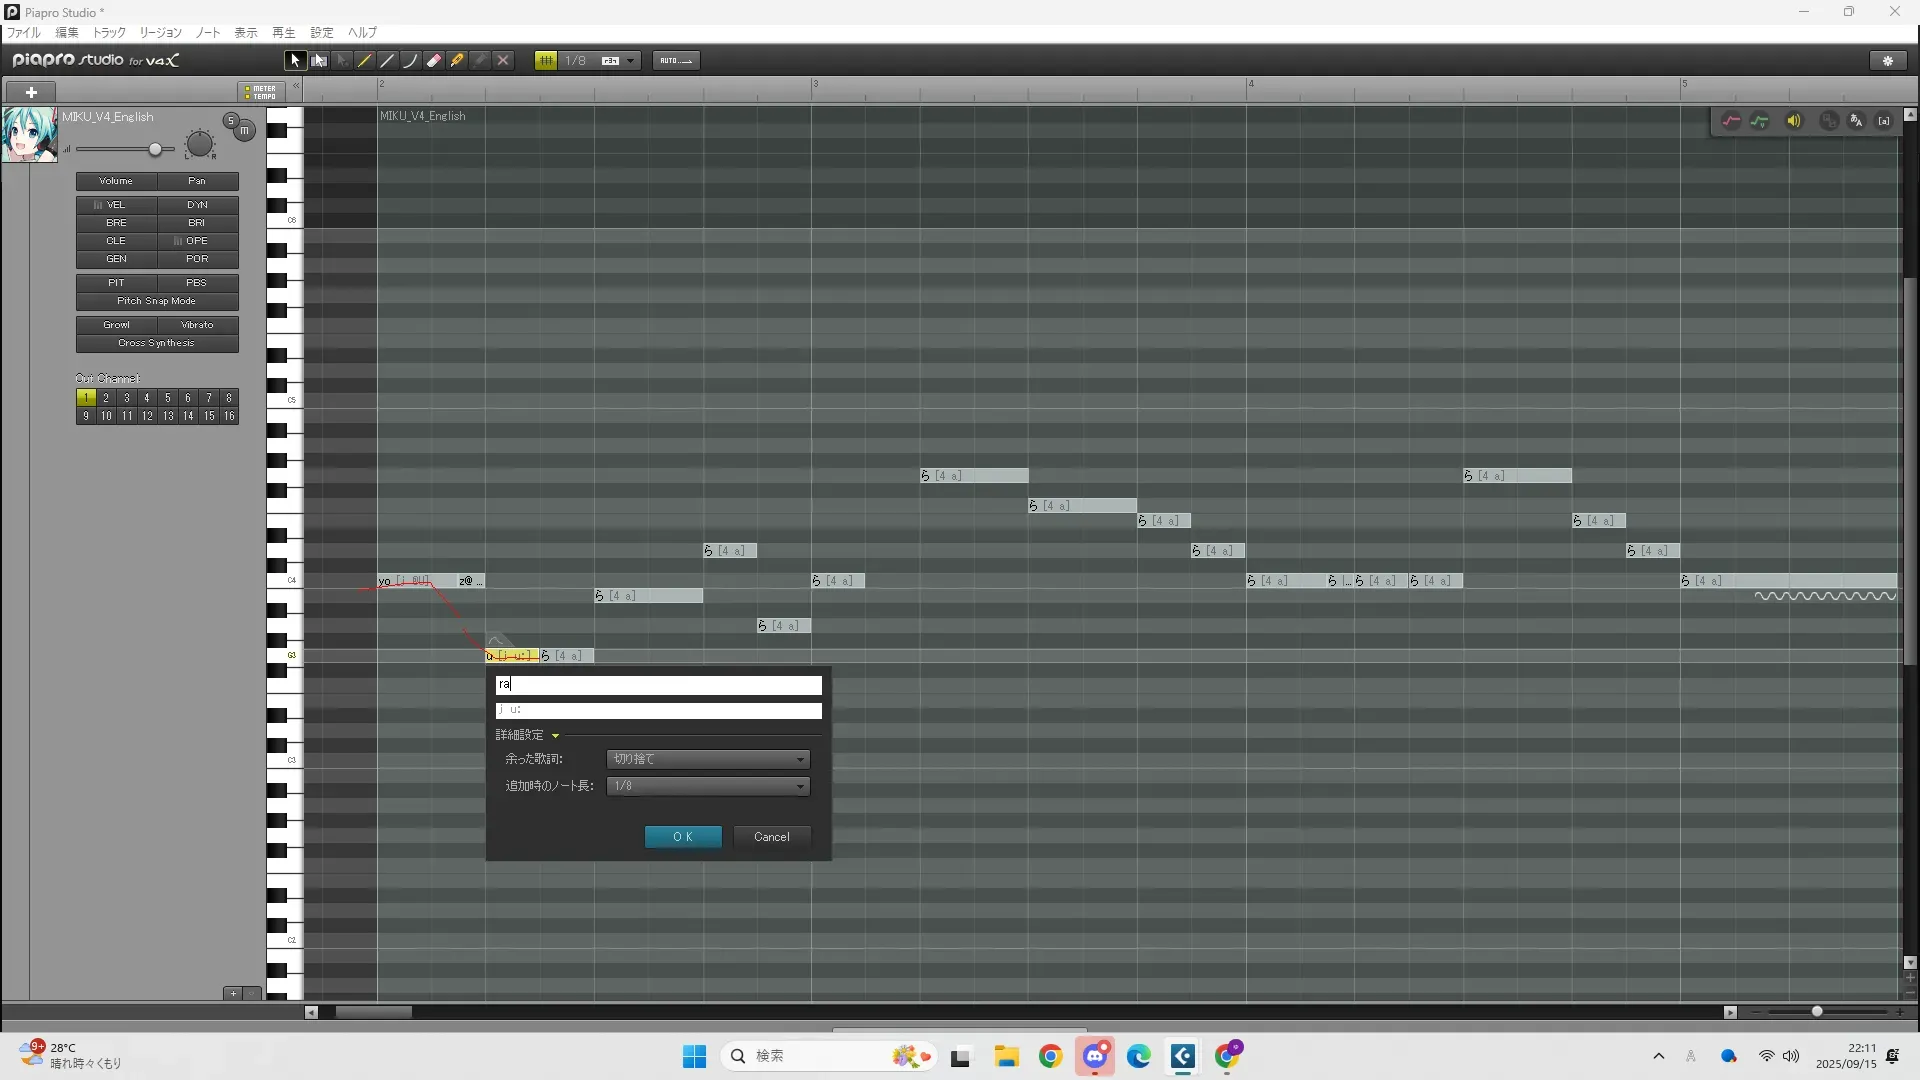The height and width of the screenshot is (1080, 1920).
Task: Enable Out Channel 2
Action: tap(106, 398)
